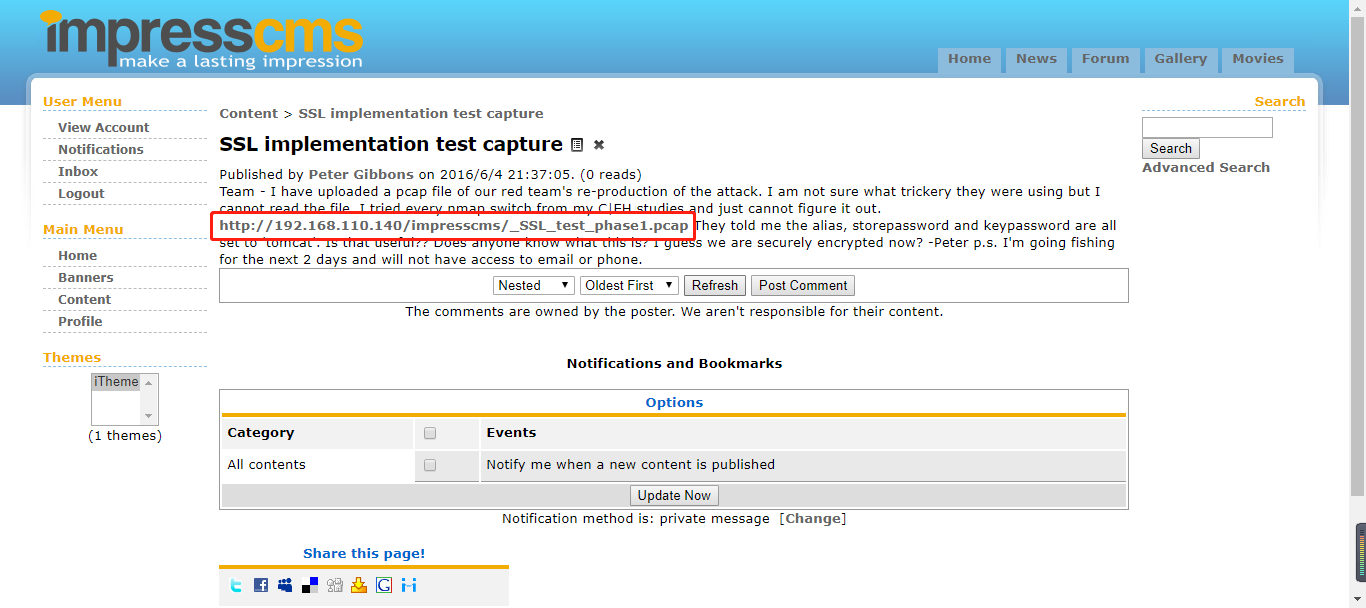Open the Movies tab
This screenshot has height=608, width=1366.
pos(1258,59)
